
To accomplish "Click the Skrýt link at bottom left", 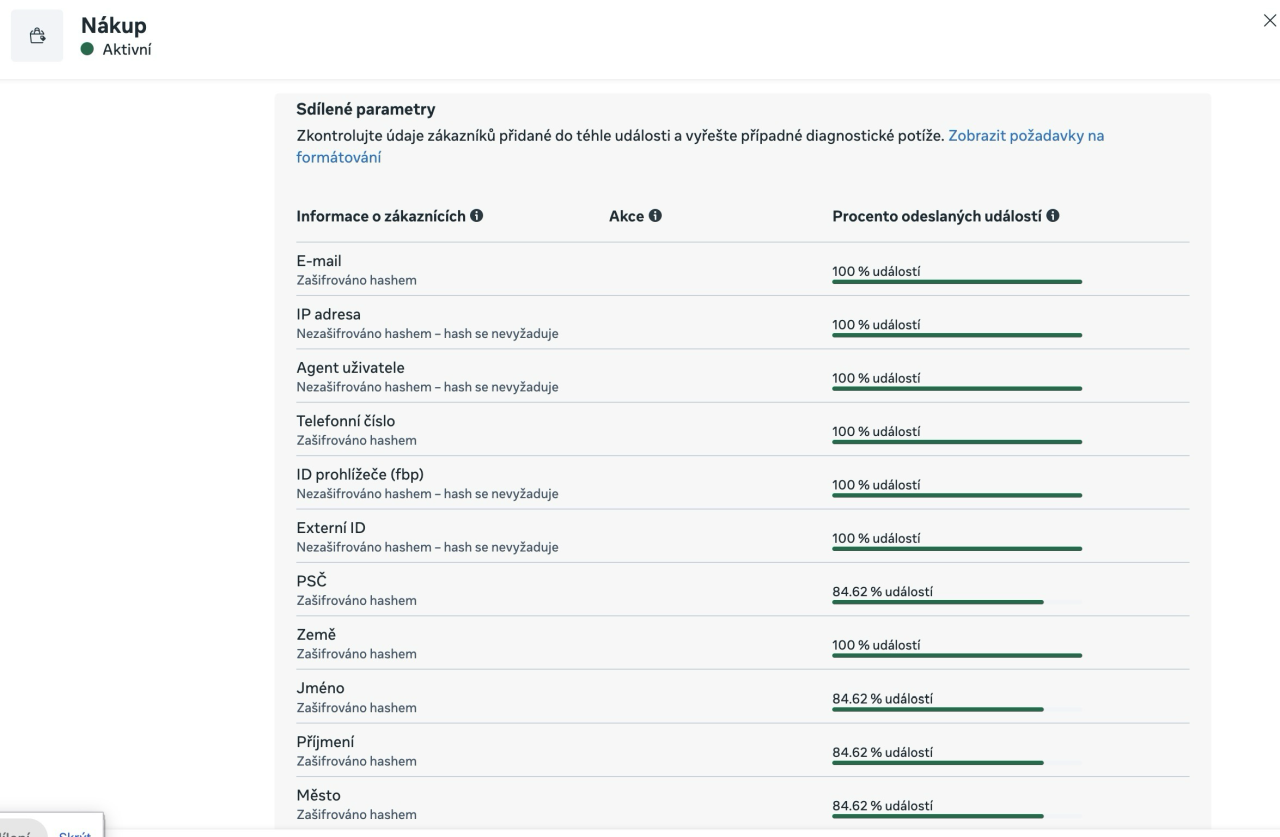I will coord(75,833).
